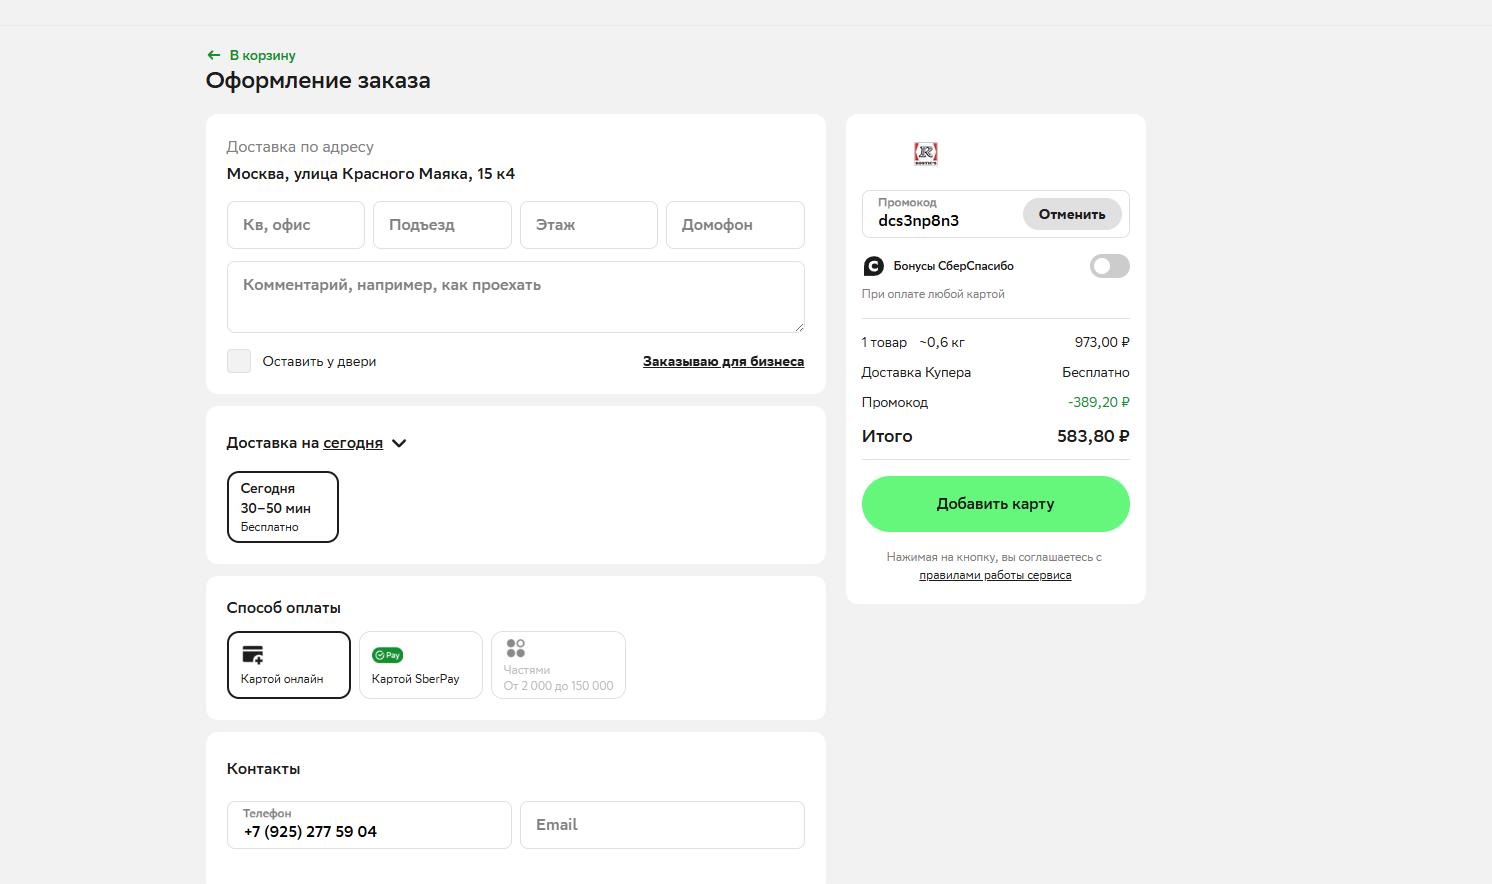Open the сегодня delivery date dropdown
This screenshot has height=884, width=1492.
(353, 443)
